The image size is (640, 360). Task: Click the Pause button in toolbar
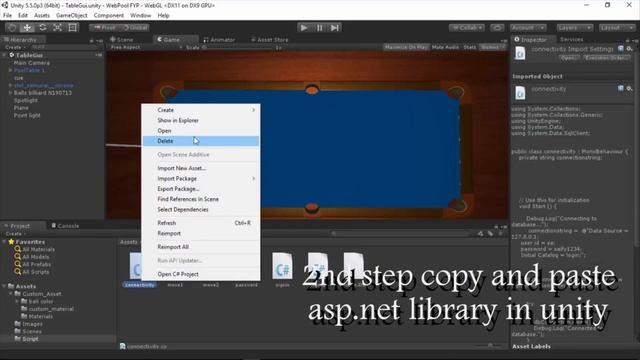pyautogui.click(x=320, y=27)
